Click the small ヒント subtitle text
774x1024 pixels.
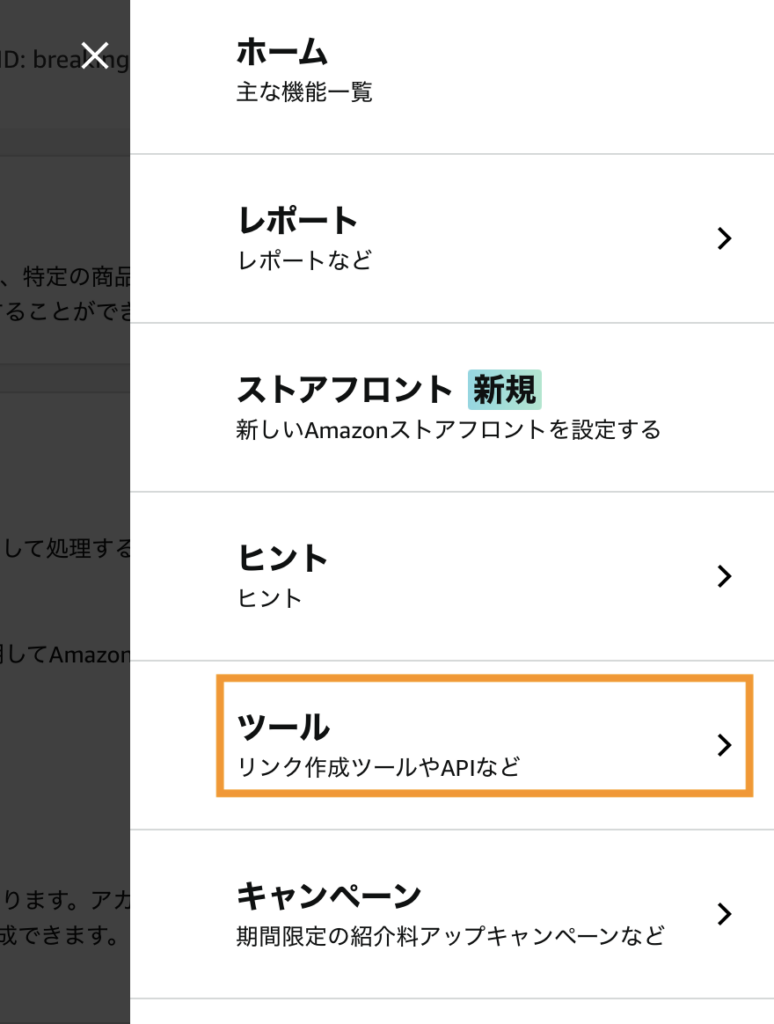tap(269, 598)
